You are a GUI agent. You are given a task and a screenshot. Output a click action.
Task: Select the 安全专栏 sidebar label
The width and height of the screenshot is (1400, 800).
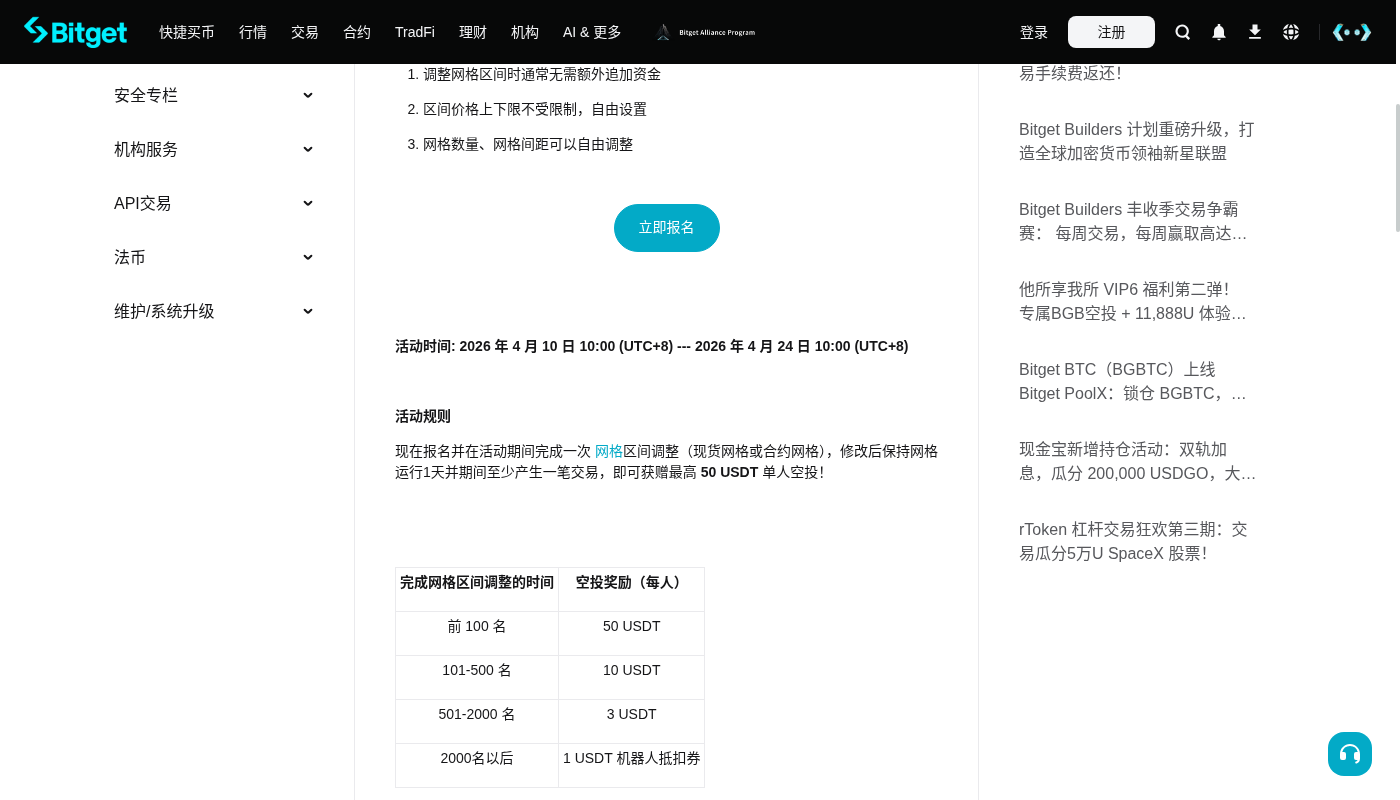[146, 95]
